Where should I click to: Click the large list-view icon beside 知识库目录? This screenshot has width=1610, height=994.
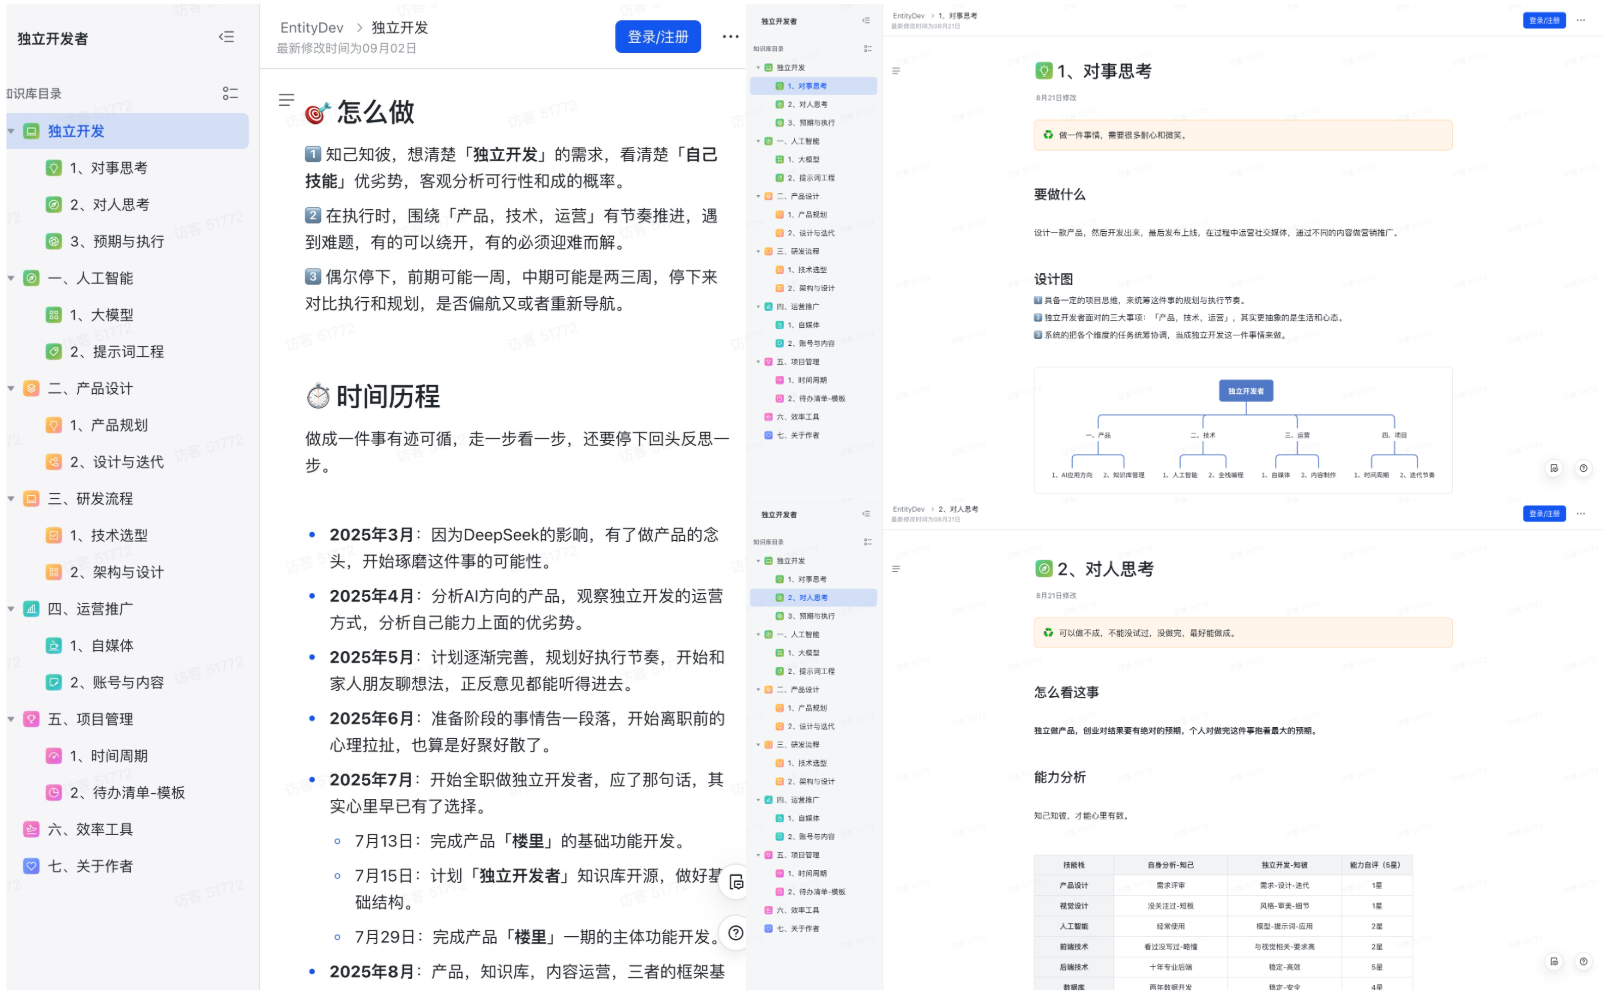(230, 93)
